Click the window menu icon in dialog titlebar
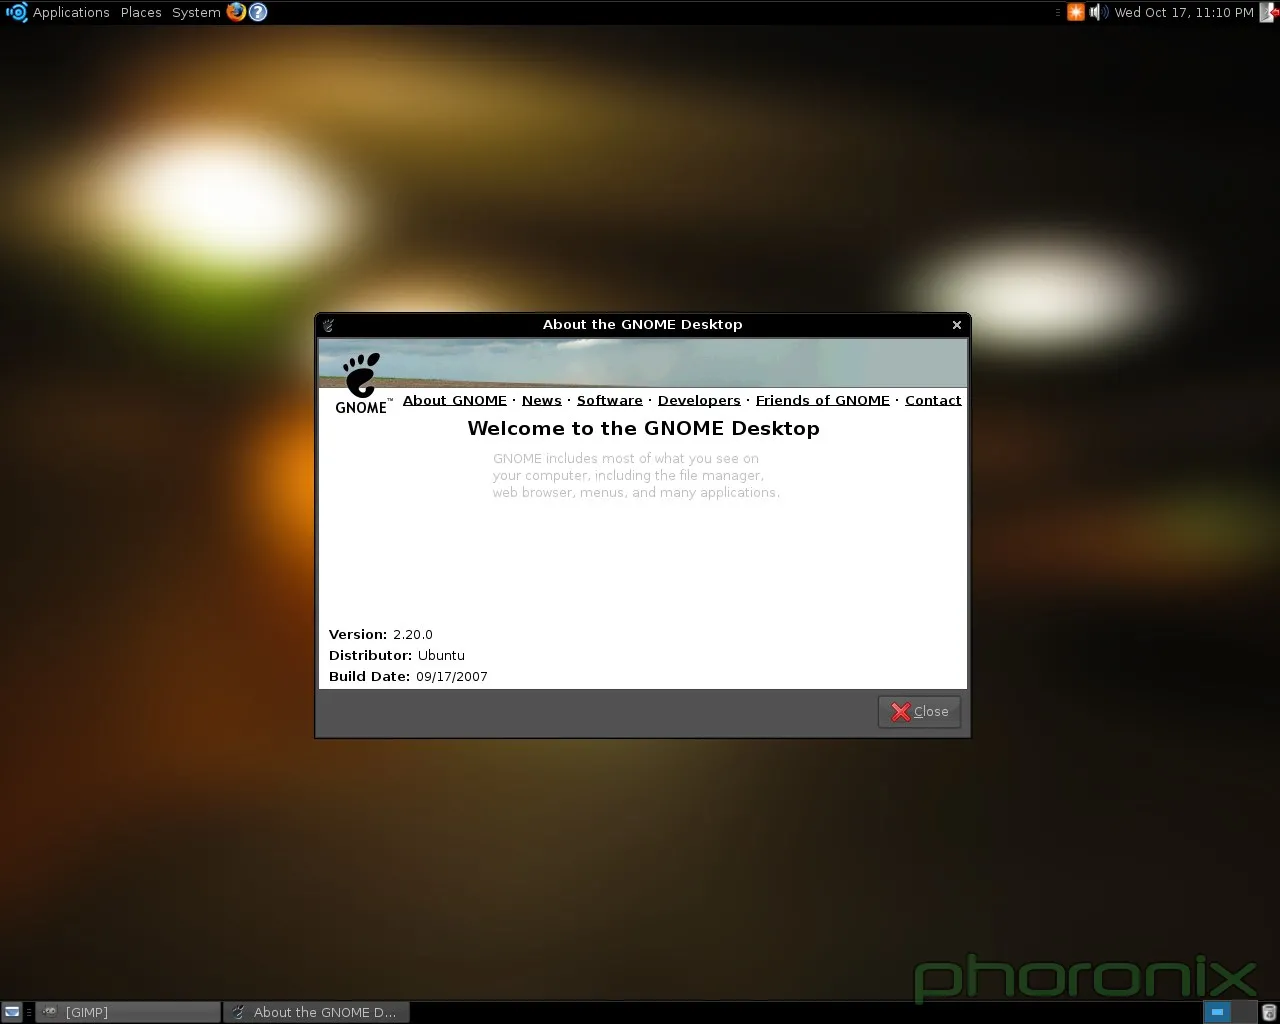The width and height of the screenshot is (1280, 1024). tap(328, 325)
